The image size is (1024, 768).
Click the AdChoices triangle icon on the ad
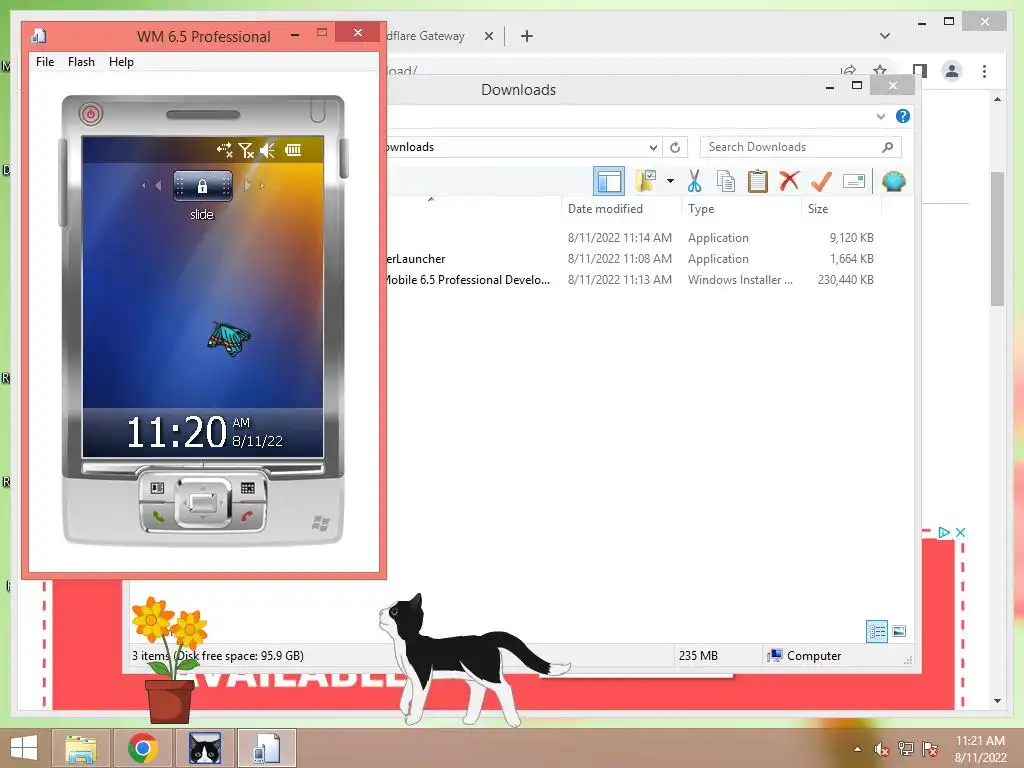pyautogui.click(x=944, y=532)
